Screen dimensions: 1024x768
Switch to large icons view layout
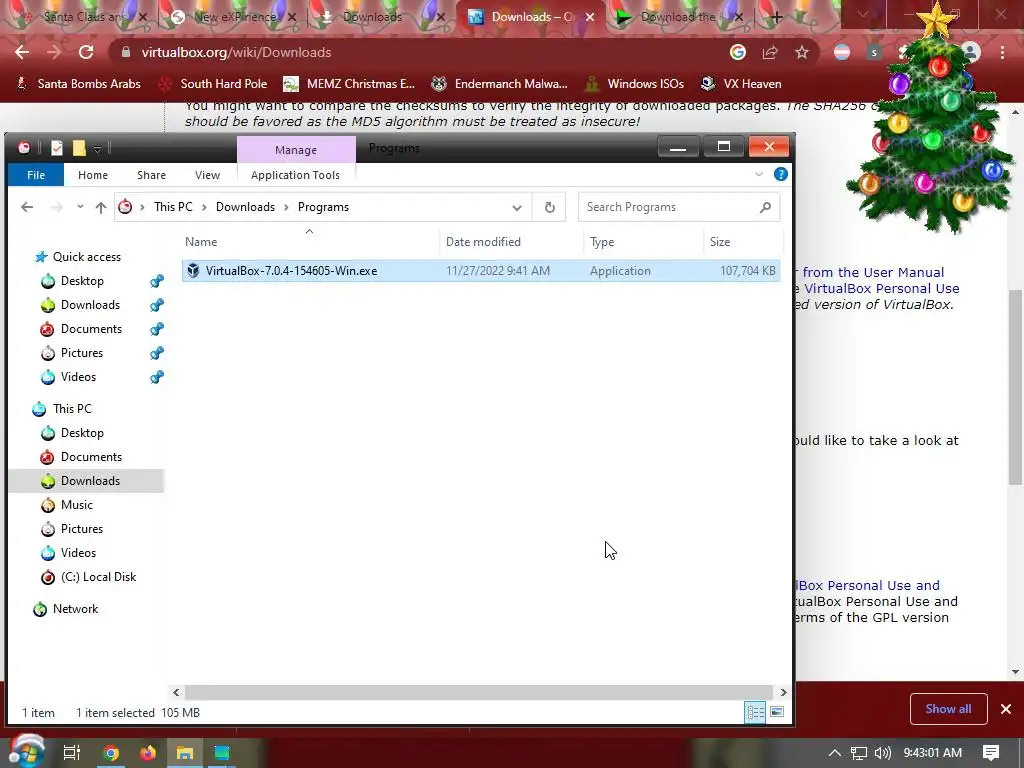[x=777, y=712]
